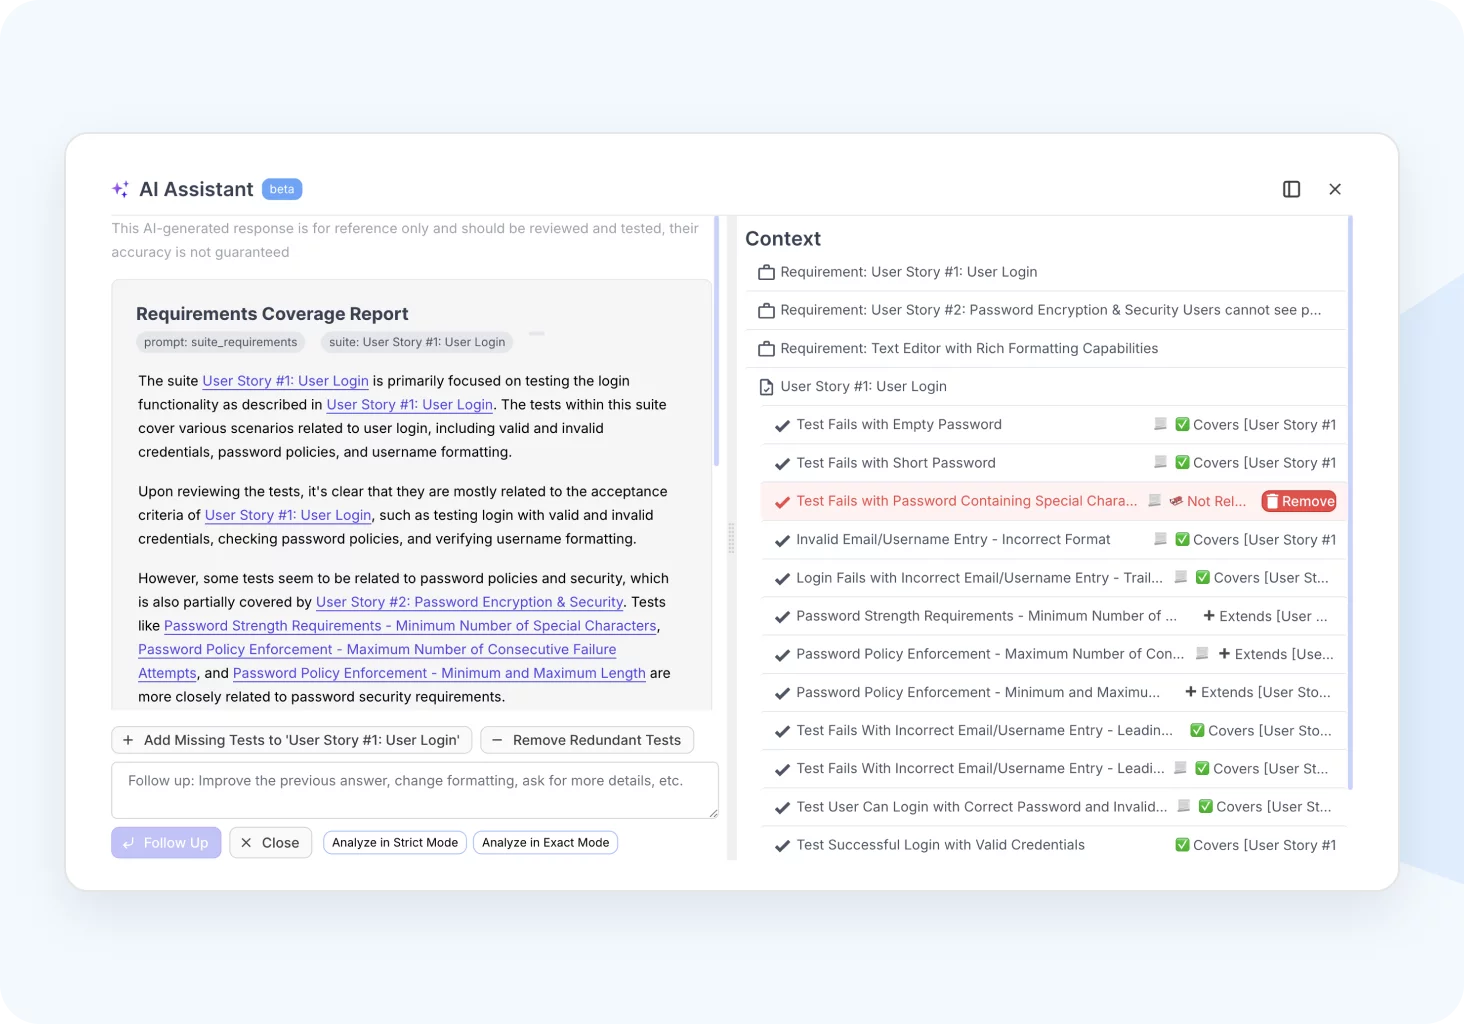Click note icon on Invalid Email/Username Incorrect Format row
Viewport: 1464px width, 1024px height.
pyautogui.click(x=1160, y=539)
